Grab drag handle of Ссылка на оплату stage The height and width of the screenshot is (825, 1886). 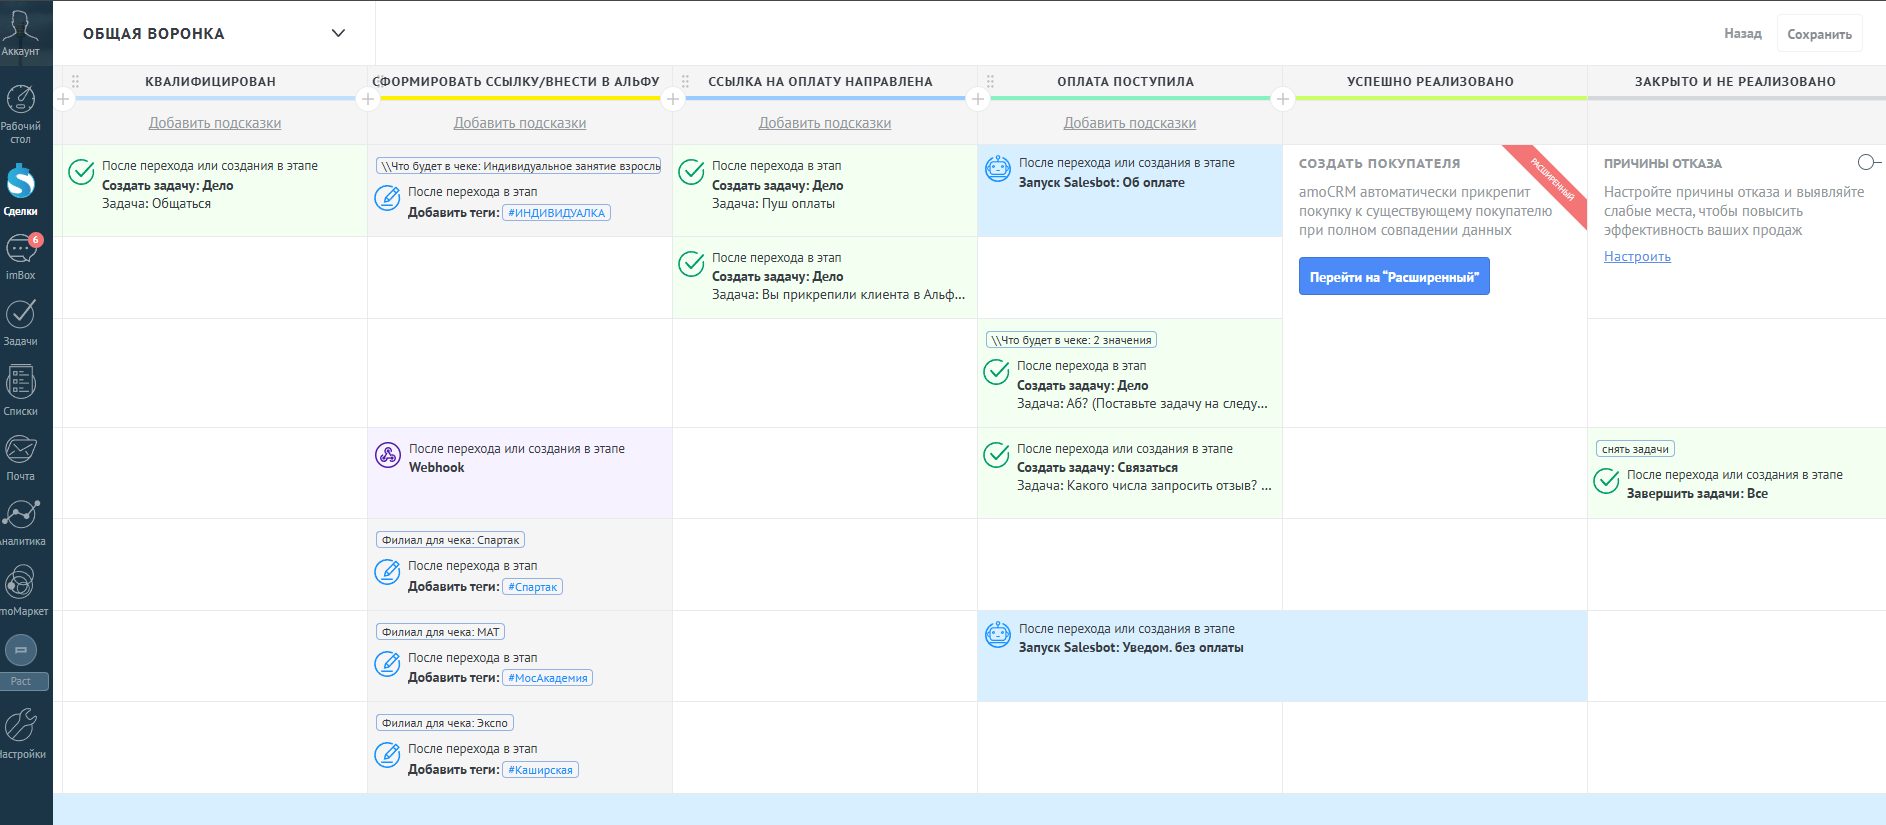click(685, 82)
